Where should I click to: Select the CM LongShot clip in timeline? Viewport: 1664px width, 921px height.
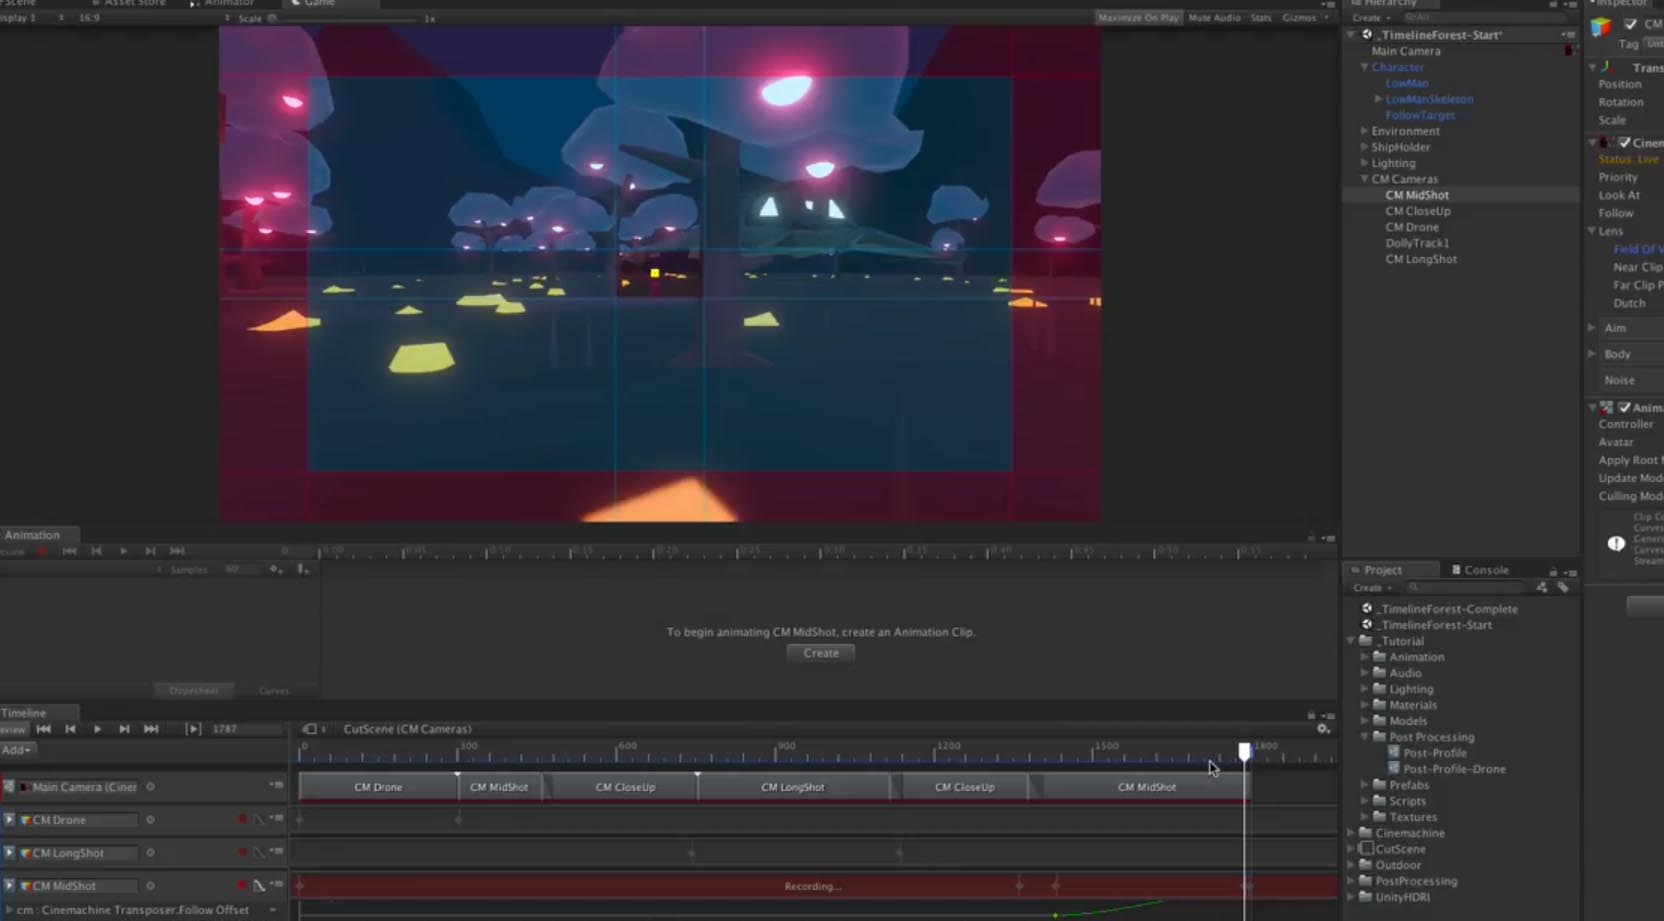(x=793, y=787)
